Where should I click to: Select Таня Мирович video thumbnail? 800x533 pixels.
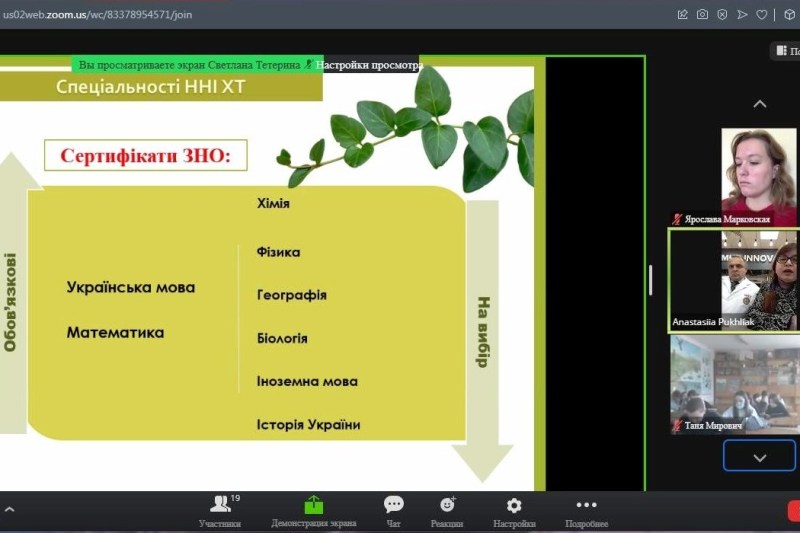735,385
